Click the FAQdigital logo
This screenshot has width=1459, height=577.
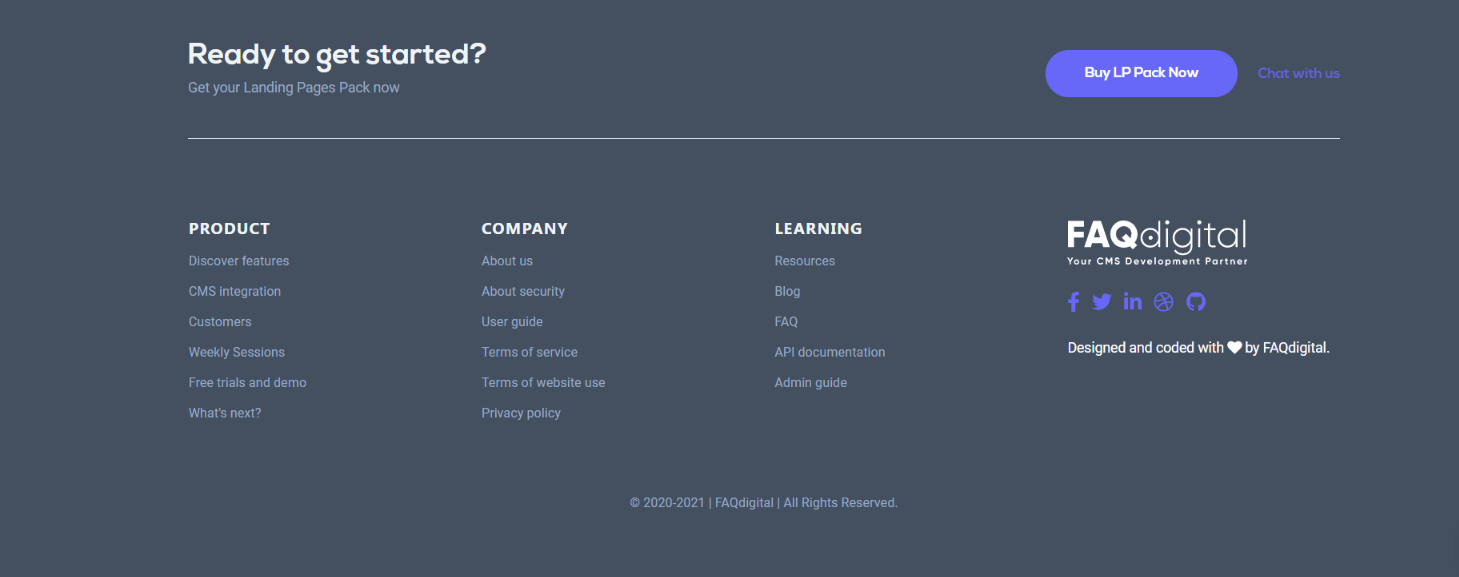coord(1157,243)
